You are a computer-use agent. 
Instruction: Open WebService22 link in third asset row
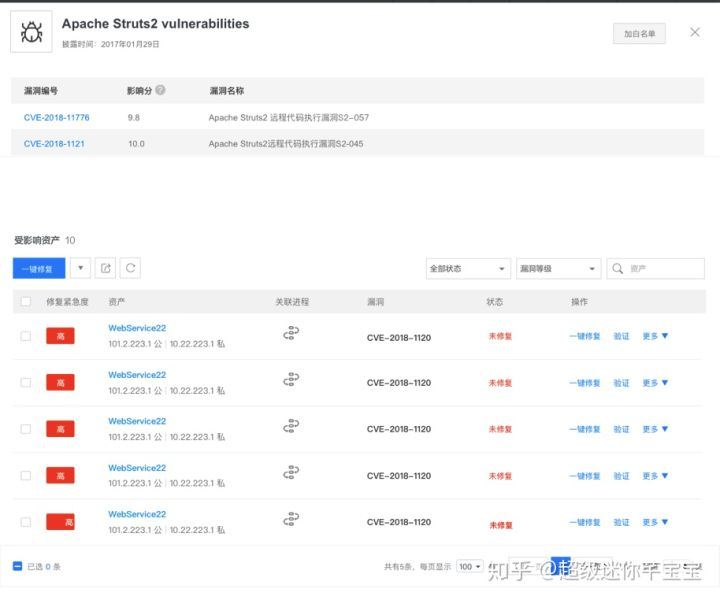[137, 421]
